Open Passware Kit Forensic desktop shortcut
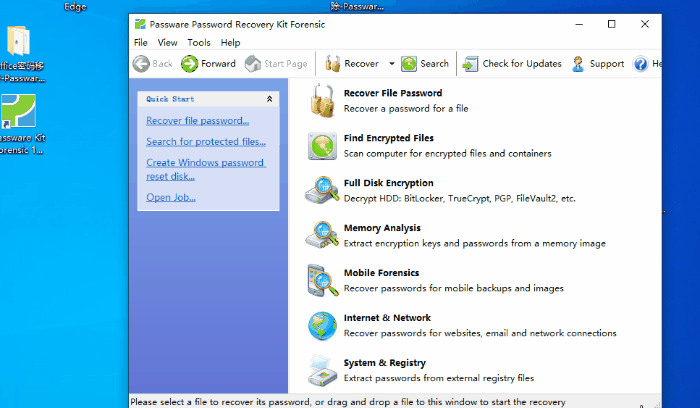The image size is (700, 408). coord(19,111)
